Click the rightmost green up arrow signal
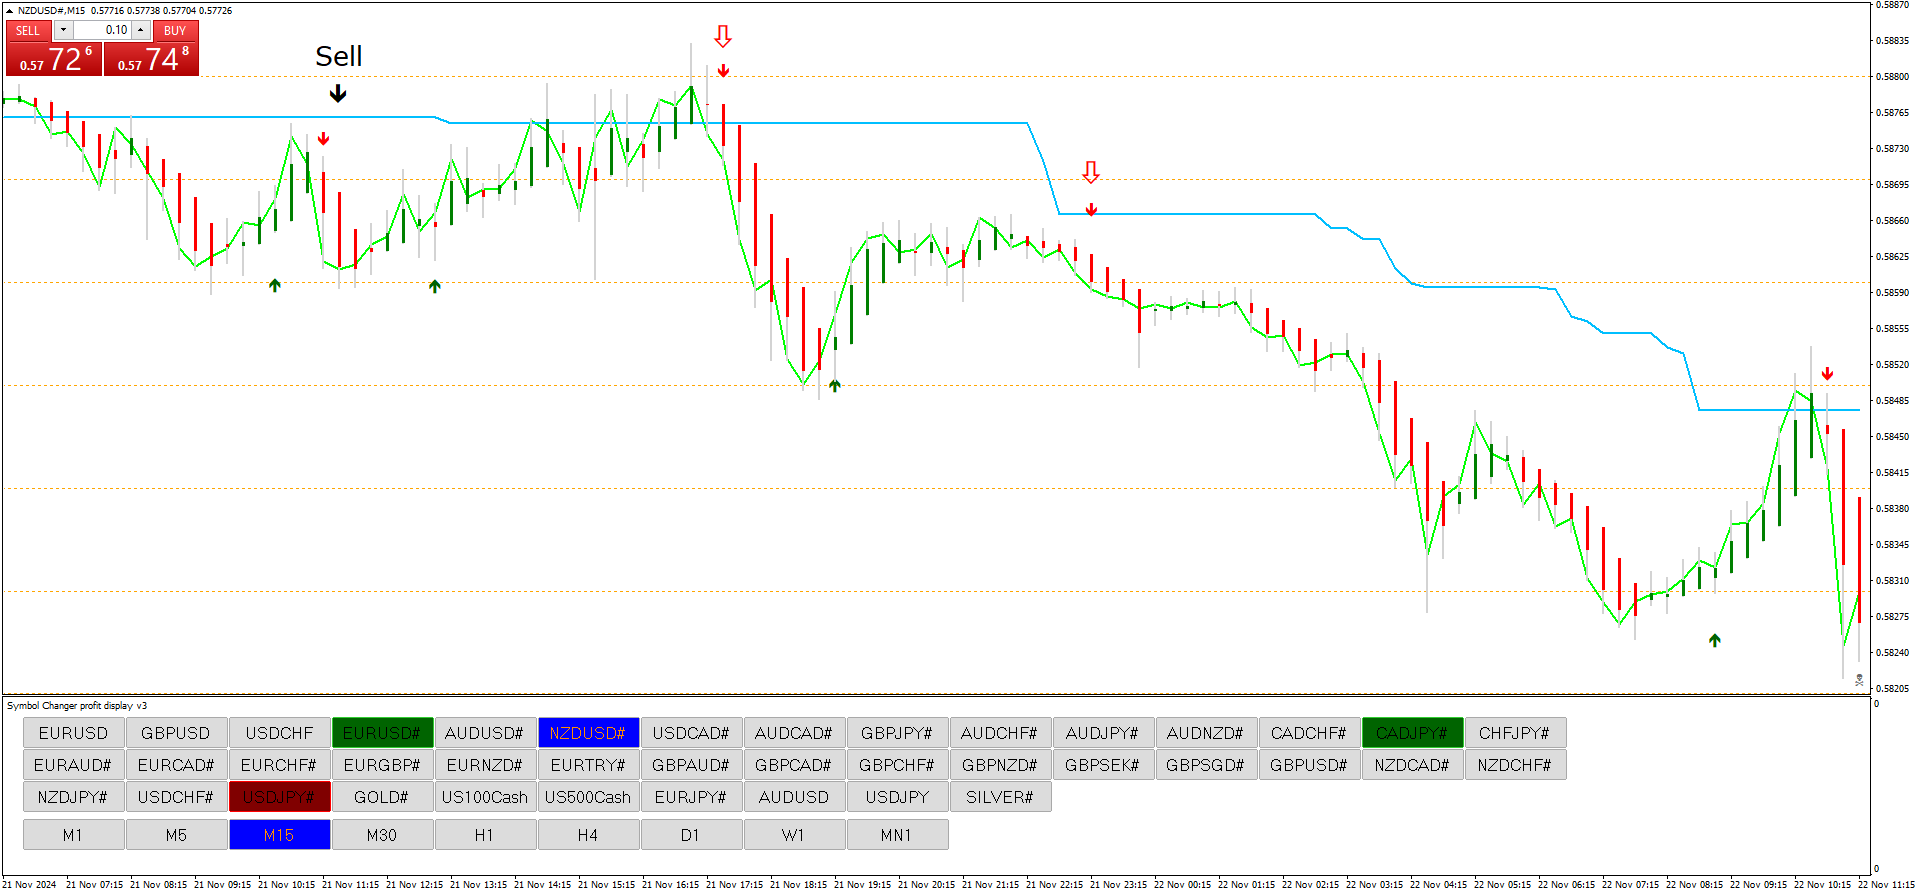 (x=1714, y=640)
